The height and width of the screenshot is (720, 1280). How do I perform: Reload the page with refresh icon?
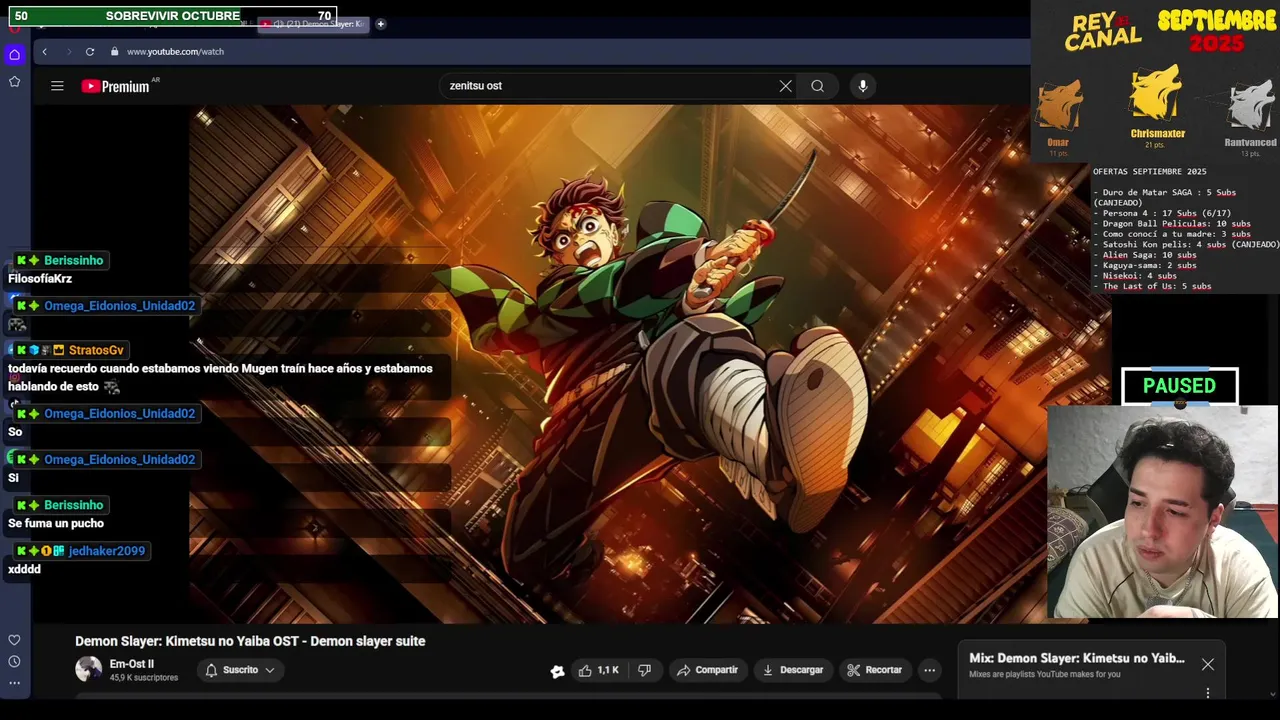pyautogui.click(x=90, y=51)
